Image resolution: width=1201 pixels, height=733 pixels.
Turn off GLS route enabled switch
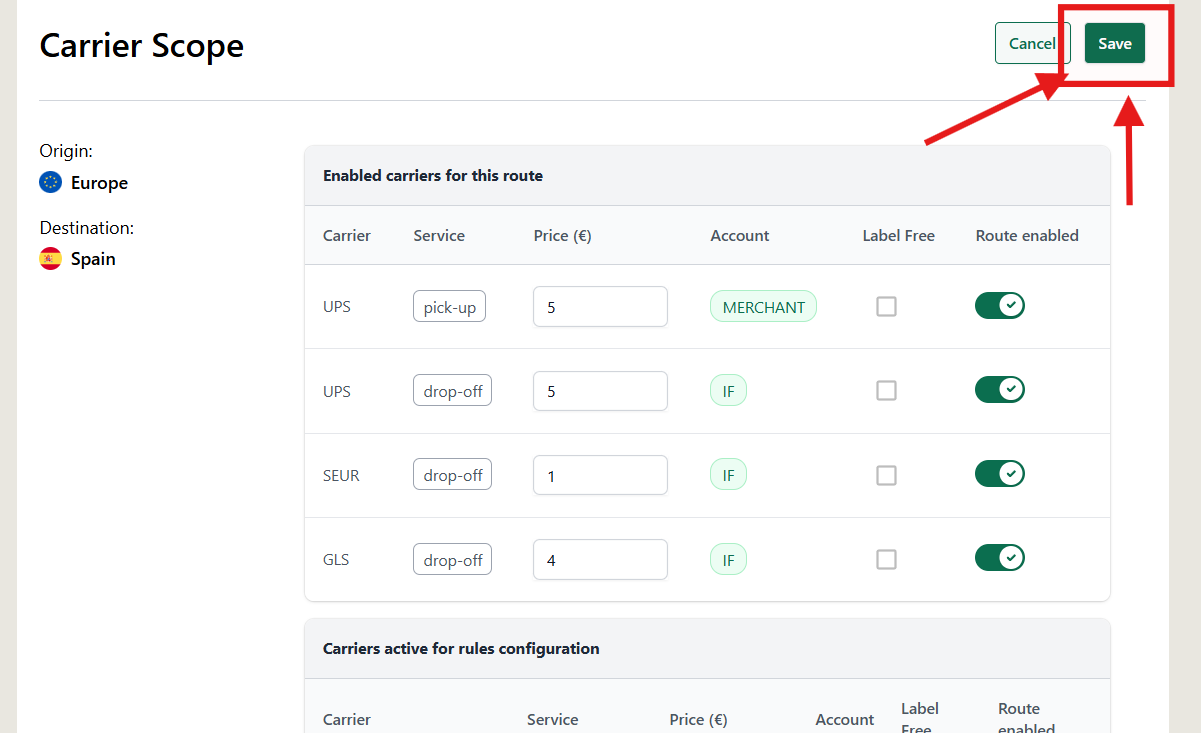tap(1000, 558)
